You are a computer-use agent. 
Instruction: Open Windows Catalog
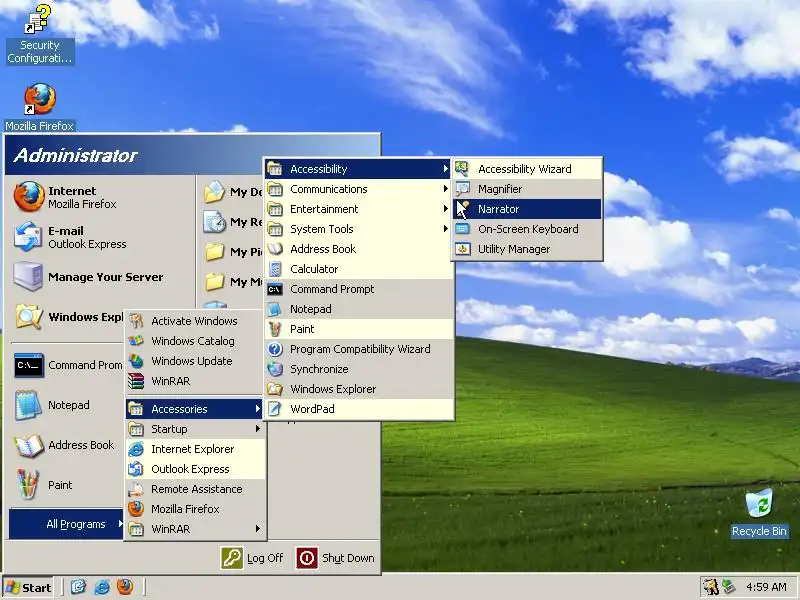point(195,341)
